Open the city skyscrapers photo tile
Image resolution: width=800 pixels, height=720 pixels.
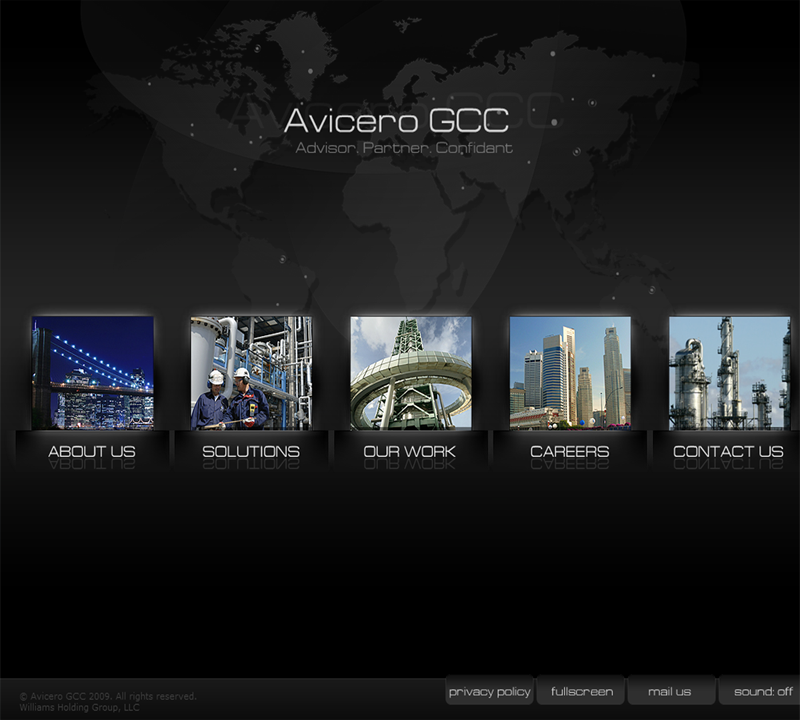(x=570, y=372)
